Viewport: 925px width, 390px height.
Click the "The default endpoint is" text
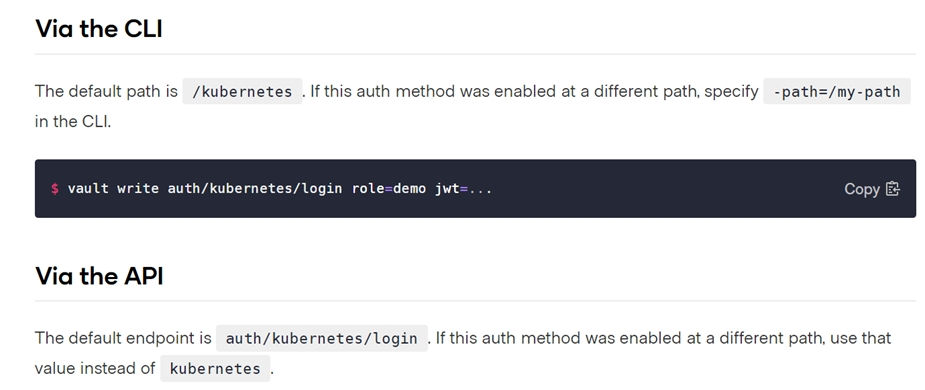(123, 338)
